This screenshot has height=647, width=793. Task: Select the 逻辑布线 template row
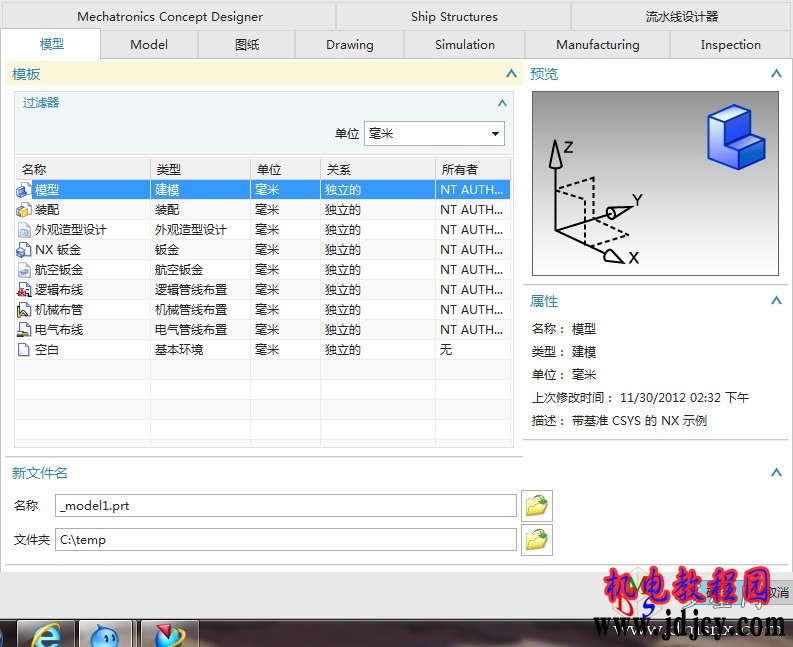[262, 290]
